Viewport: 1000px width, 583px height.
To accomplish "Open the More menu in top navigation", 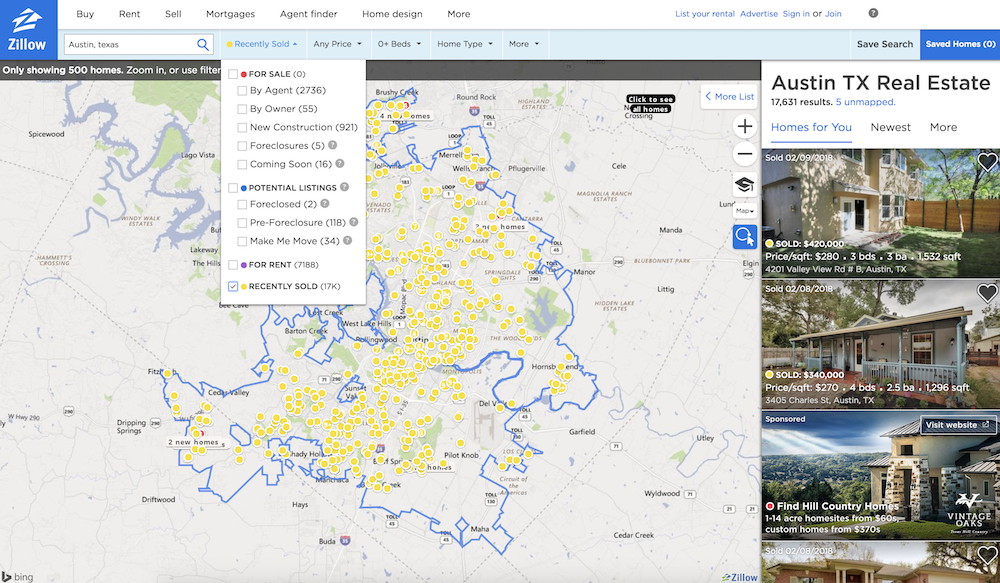I will click(x=459, y=14).
